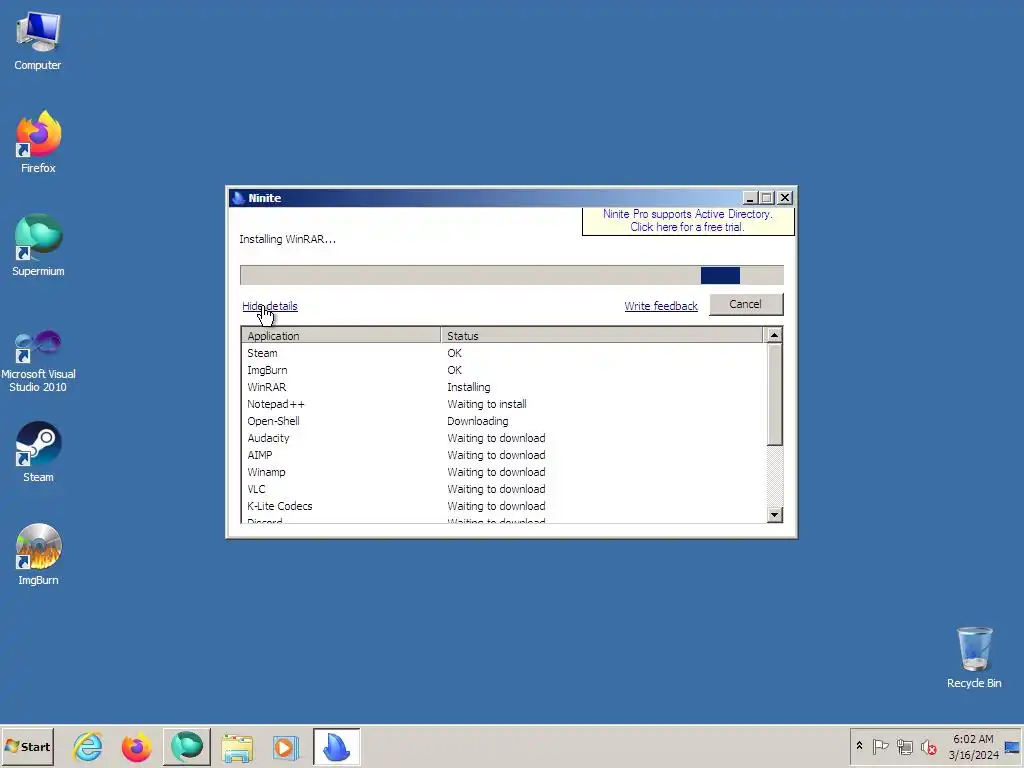Open the Action Center flag icon
The width and height of the screenshot is (1024, 768).
coord(880,746)
